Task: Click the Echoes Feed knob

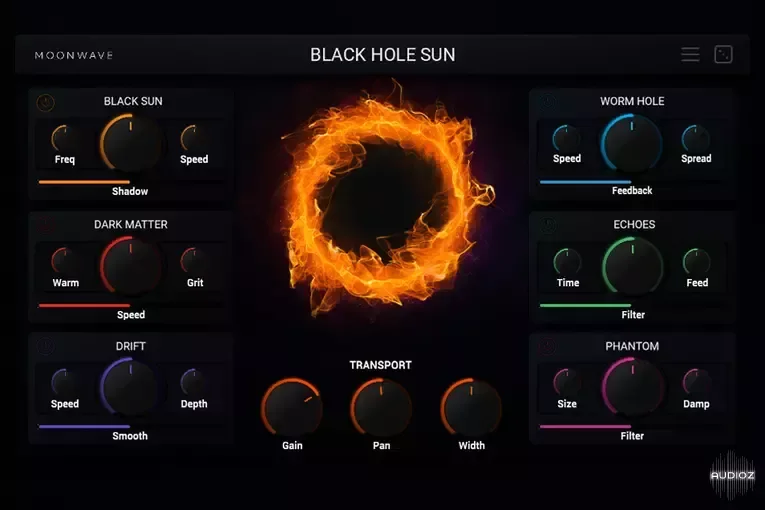Action: tap(697, 262)
